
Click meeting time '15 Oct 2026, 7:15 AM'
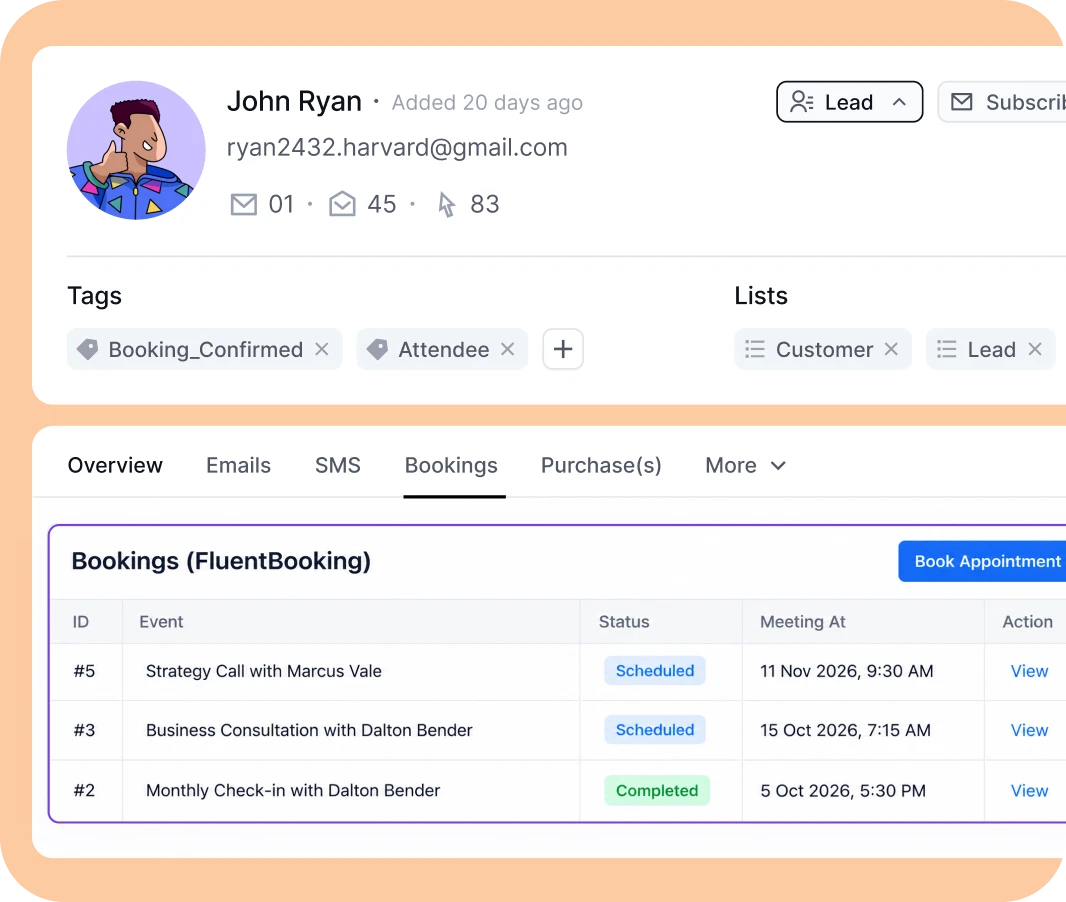[845, 730]
